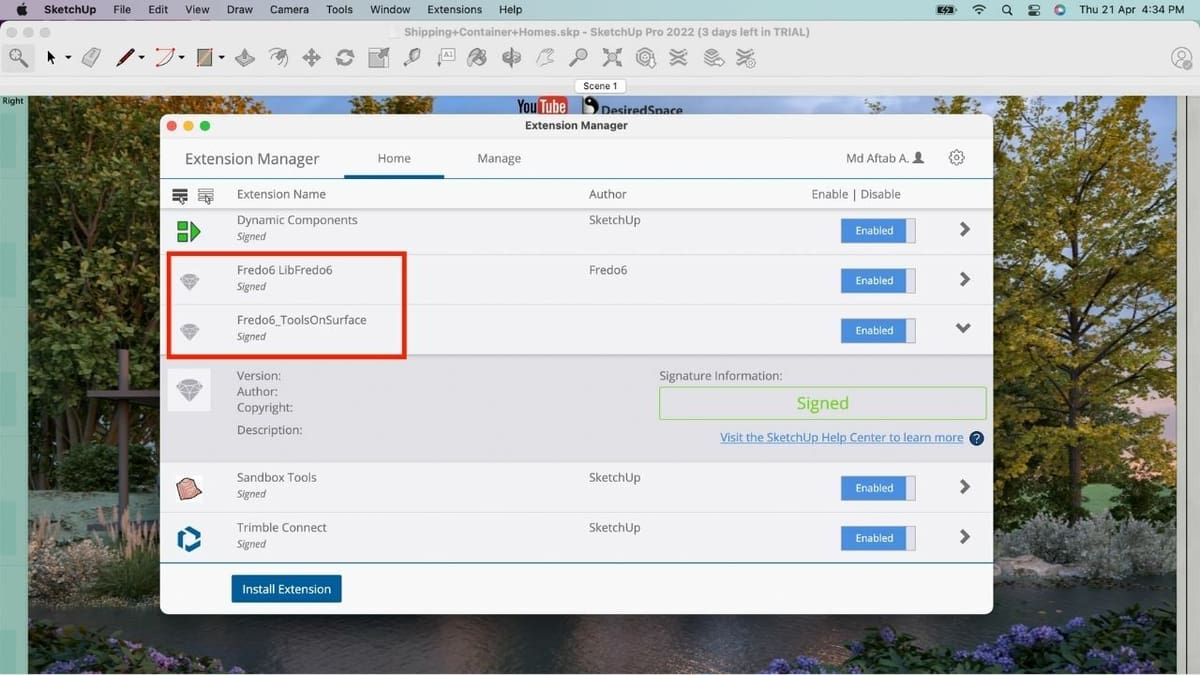1200x675 pixels.
Task: Expand Fredo6 LibFredo6 details chevron
Action: point(965,279)
